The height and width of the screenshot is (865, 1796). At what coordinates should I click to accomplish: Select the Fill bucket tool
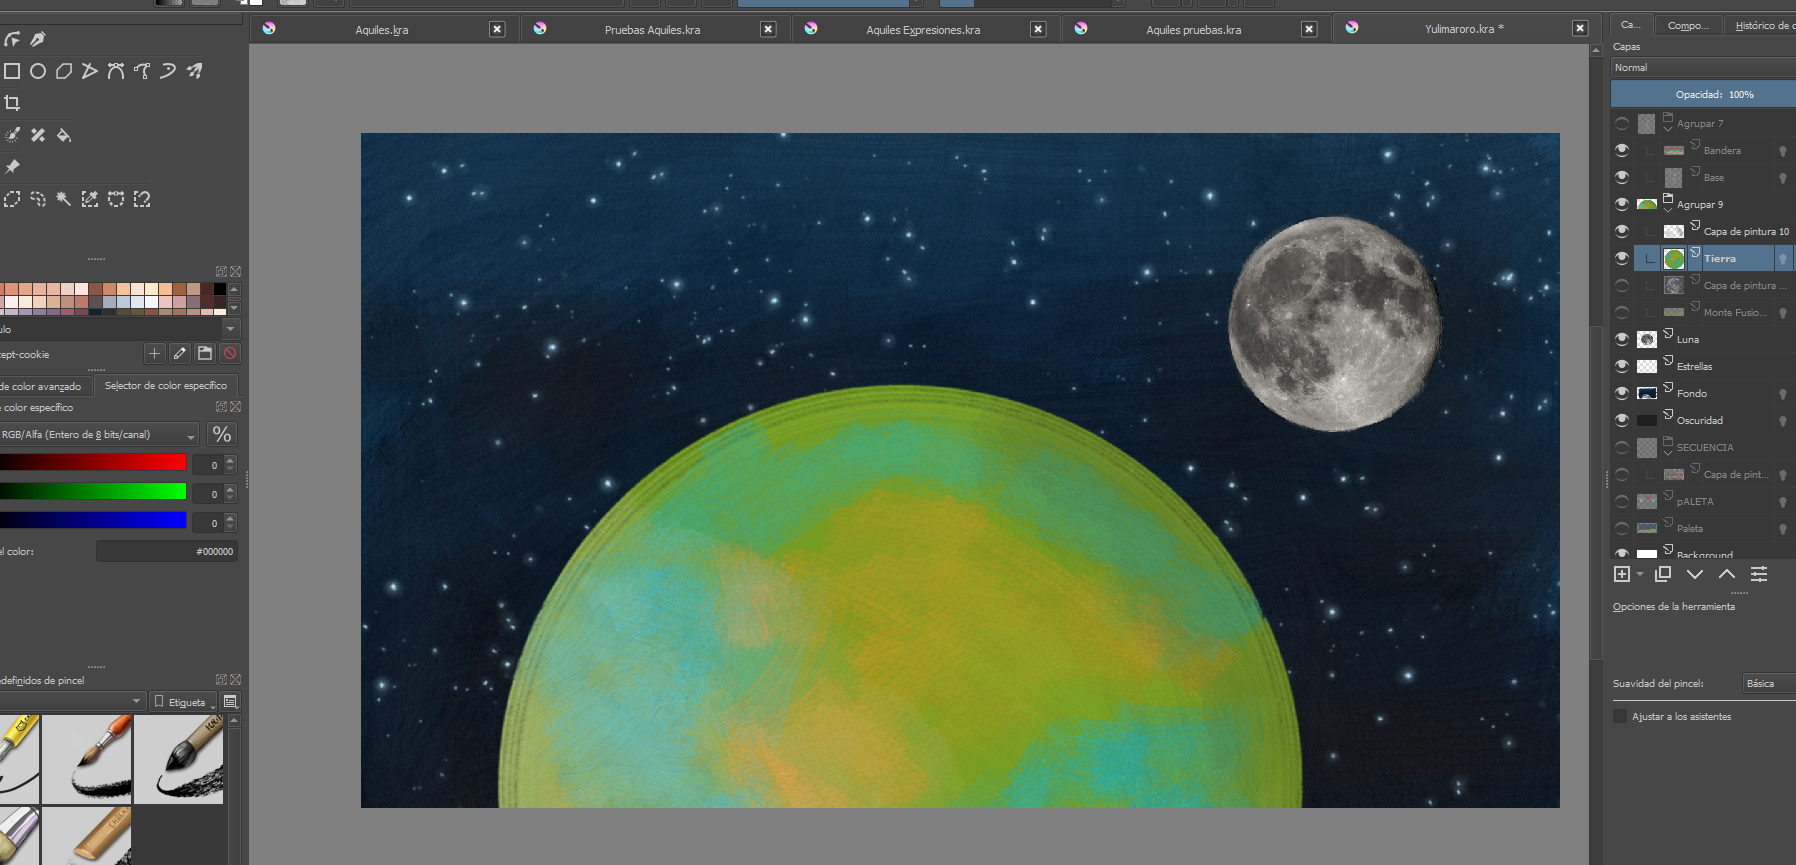click(64, 135)
